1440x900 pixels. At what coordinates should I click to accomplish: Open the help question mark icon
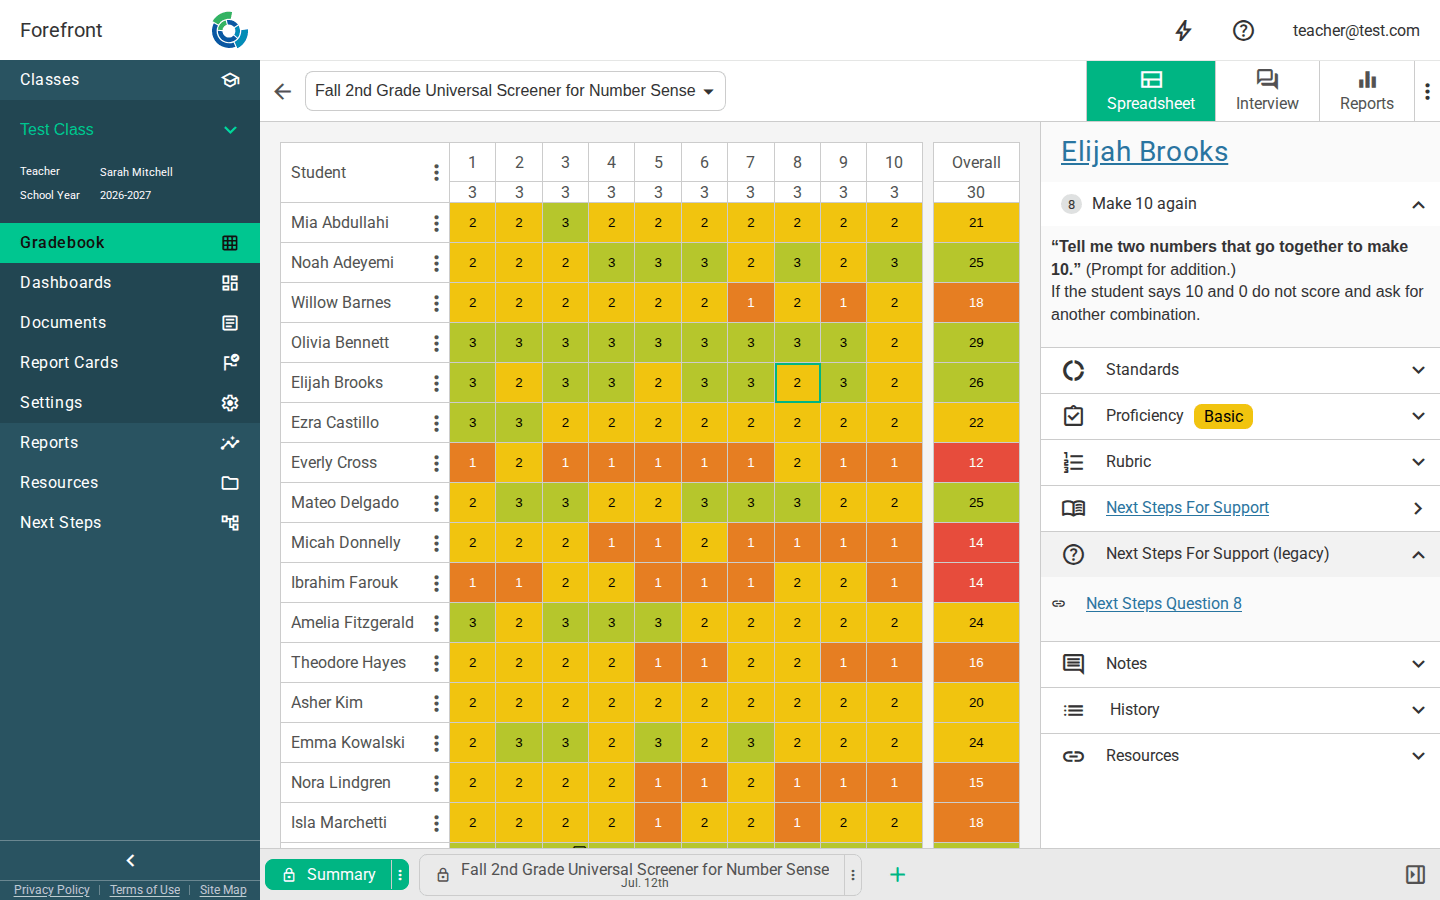(x=1243, y=31)
